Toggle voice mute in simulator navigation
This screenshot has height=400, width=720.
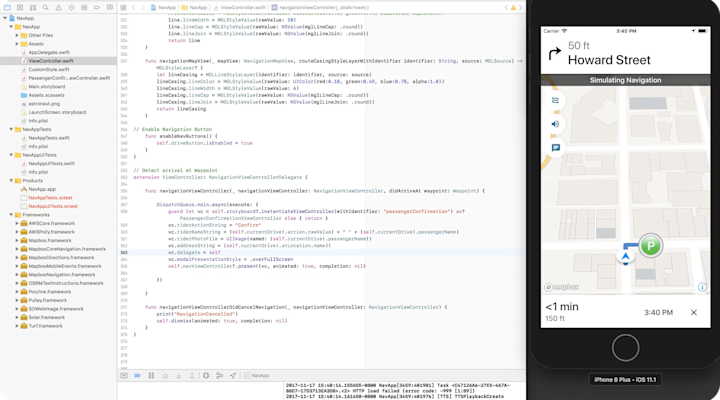[555, 124]
